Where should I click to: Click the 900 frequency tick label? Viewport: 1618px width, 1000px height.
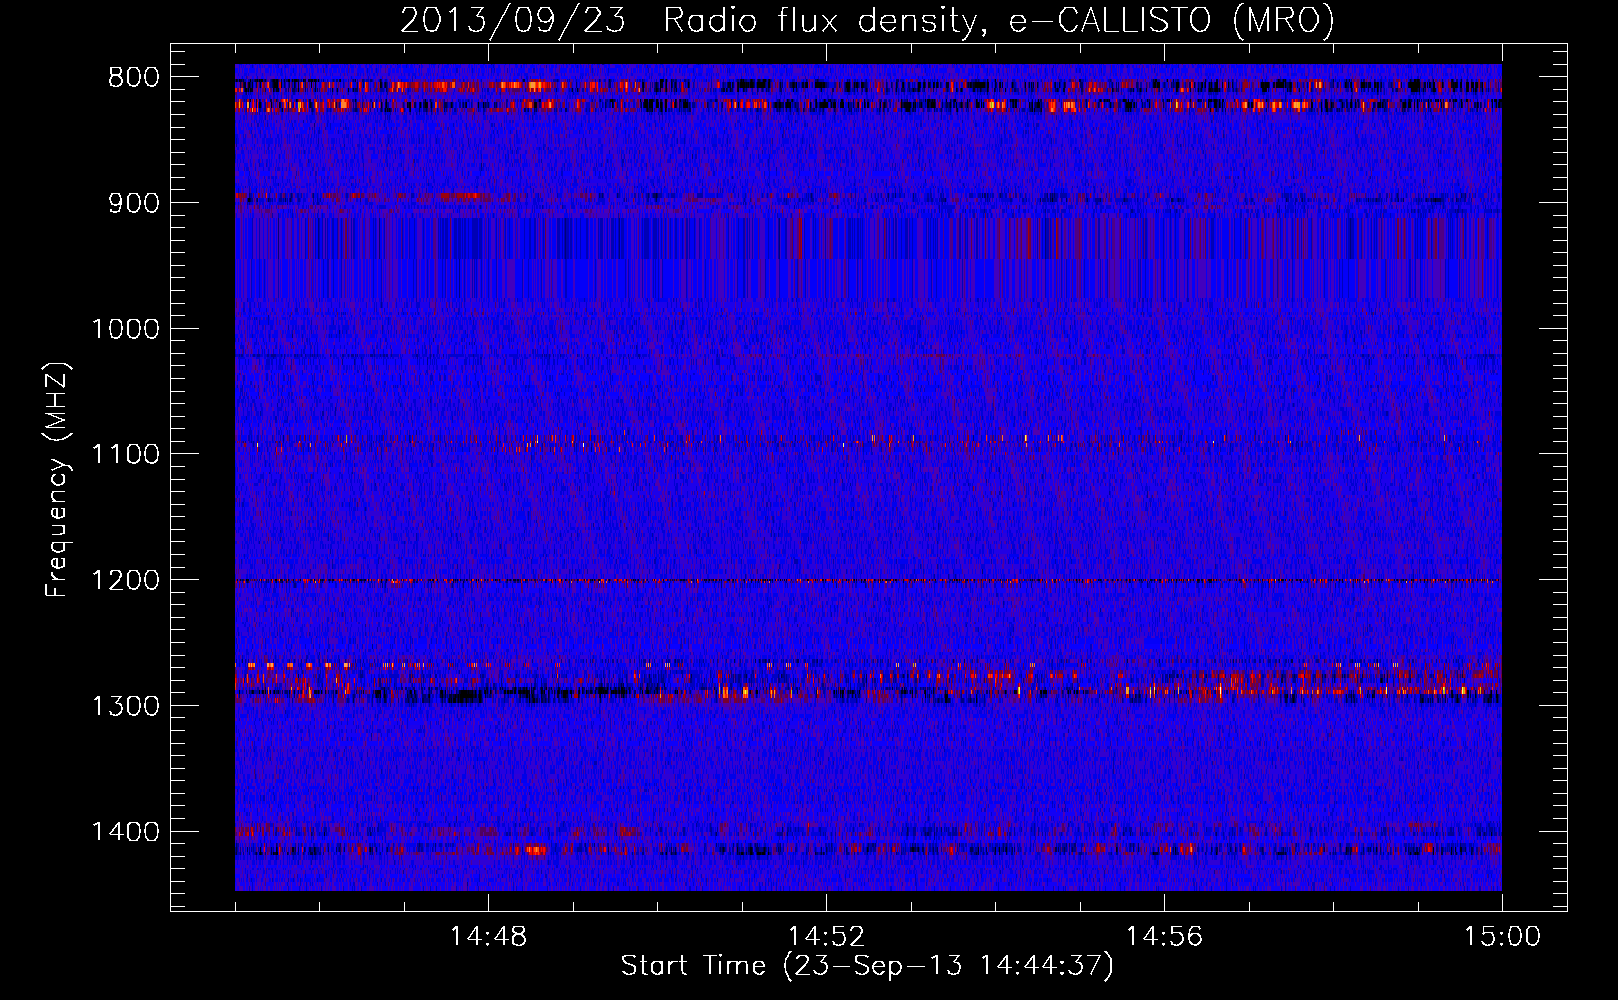(134, 203)
